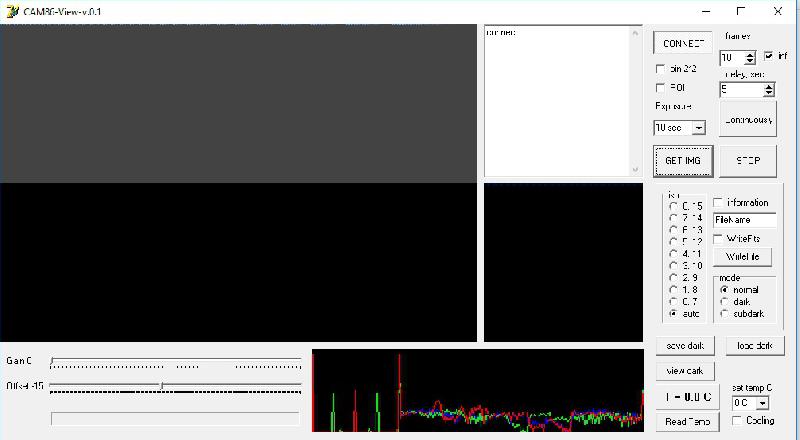
Task: Toggle the WriteFits checkbox
Action: 718,238
